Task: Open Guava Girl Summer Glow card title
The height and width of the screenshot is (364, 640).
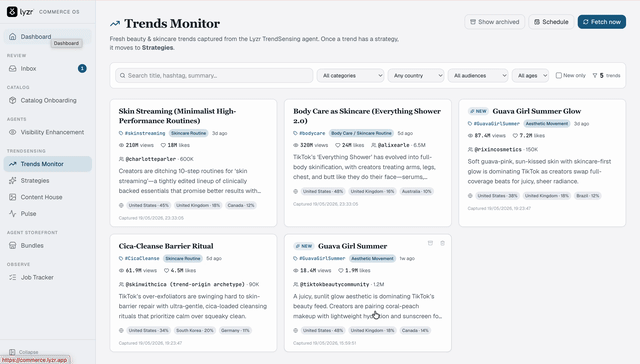Action: click(x=537, y=111)
